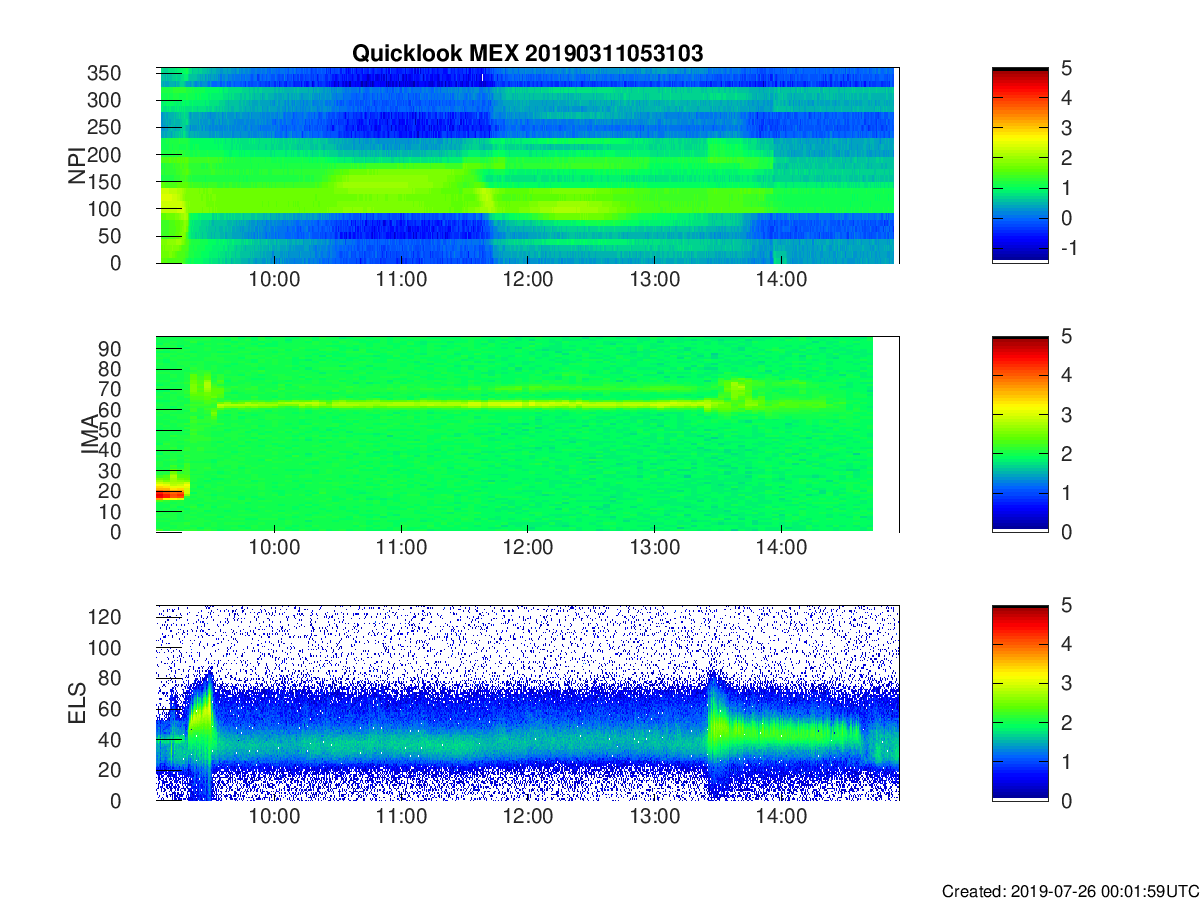Screen dimensions: 1200x900
Task: Click the 3 label on the IMA color bar
Action: tap(1066, 414)
